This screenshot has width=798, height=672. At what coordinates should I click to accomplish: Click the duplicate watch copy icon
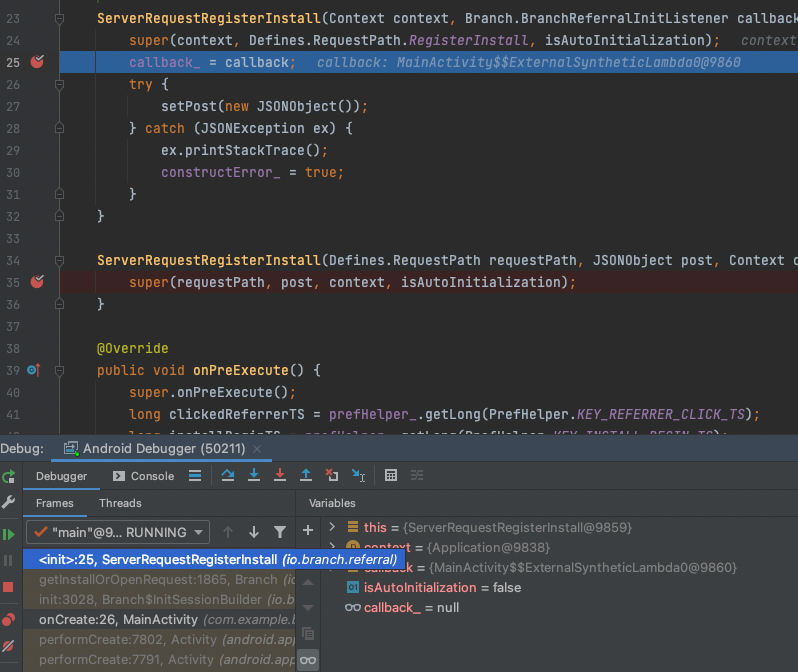point(308,633)
